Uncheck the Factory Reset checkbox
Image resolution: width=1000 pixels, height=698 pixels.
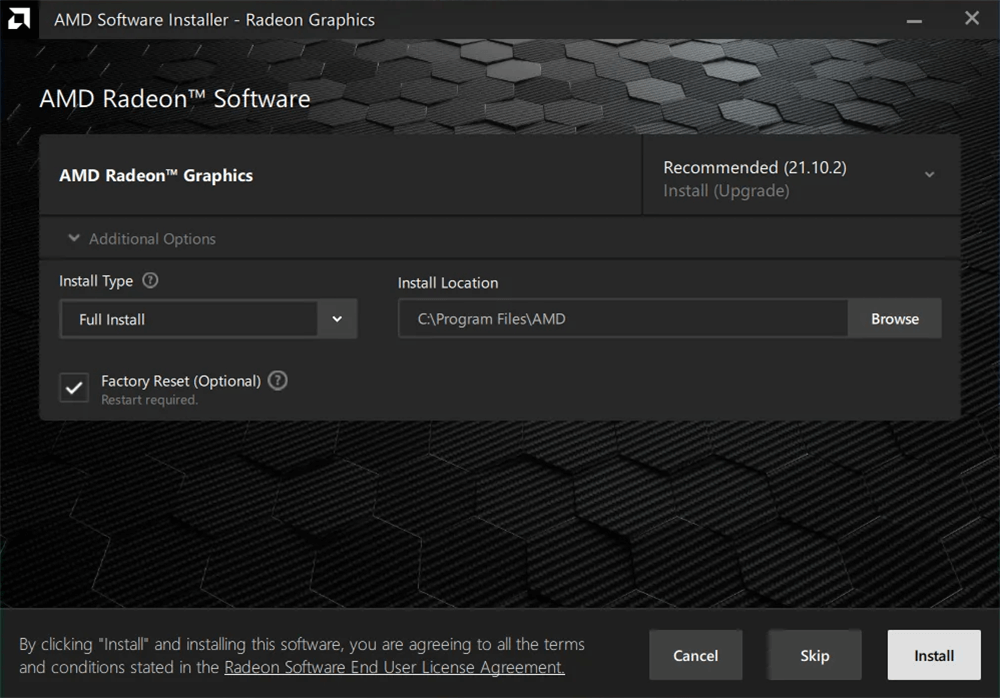pos(74,388)
